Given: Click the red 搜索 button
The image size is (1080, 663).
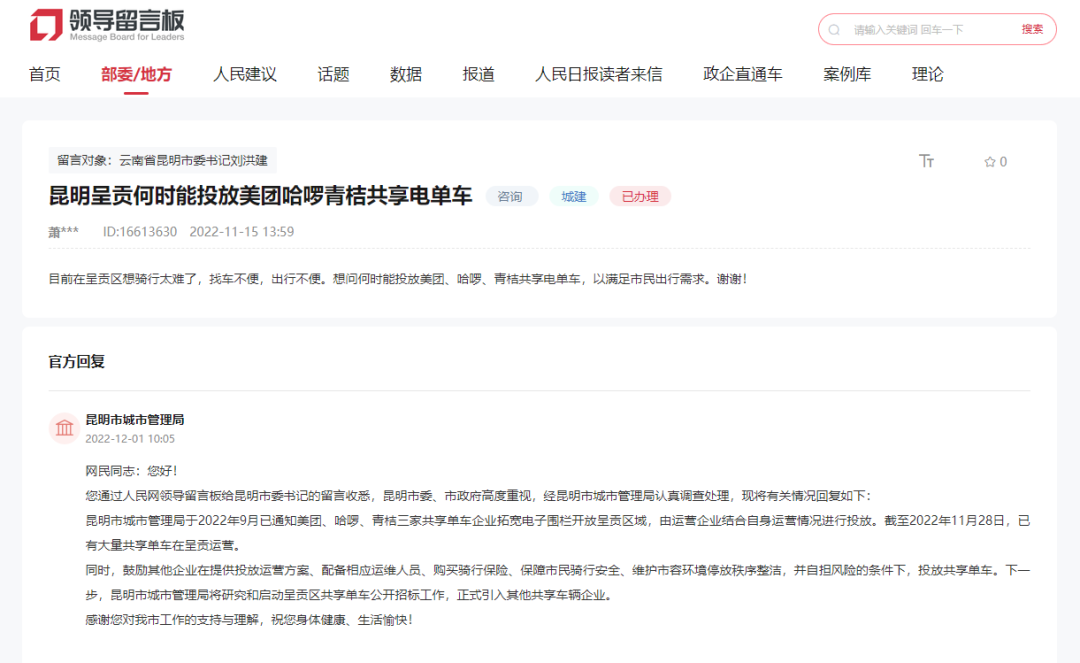Looking at the screenshot, I should click(x=1032, y=29).
